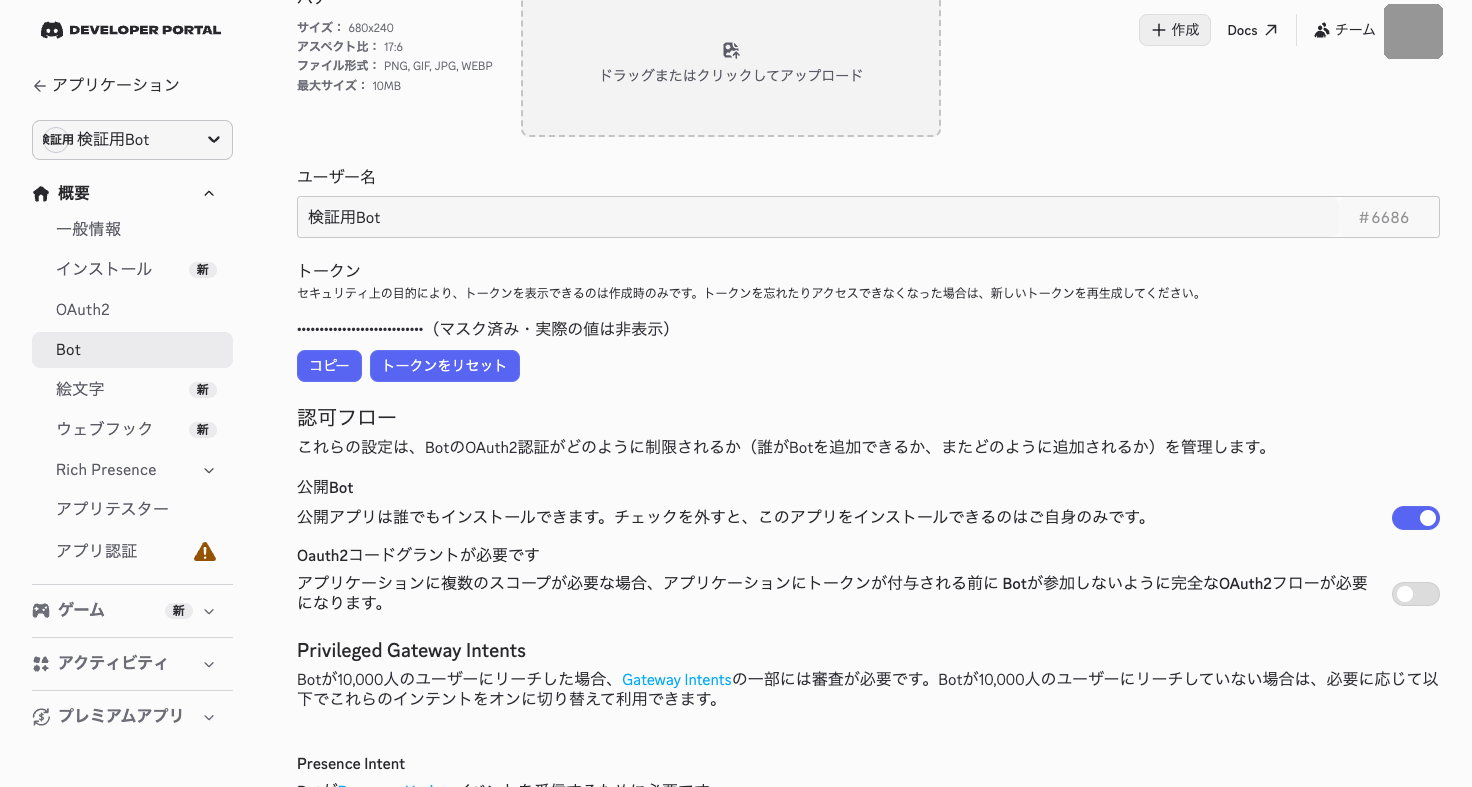This screenshot has height=787, width=1472.
Task: Open the 検証用Bot application dropdown
Action: (132, 140)
